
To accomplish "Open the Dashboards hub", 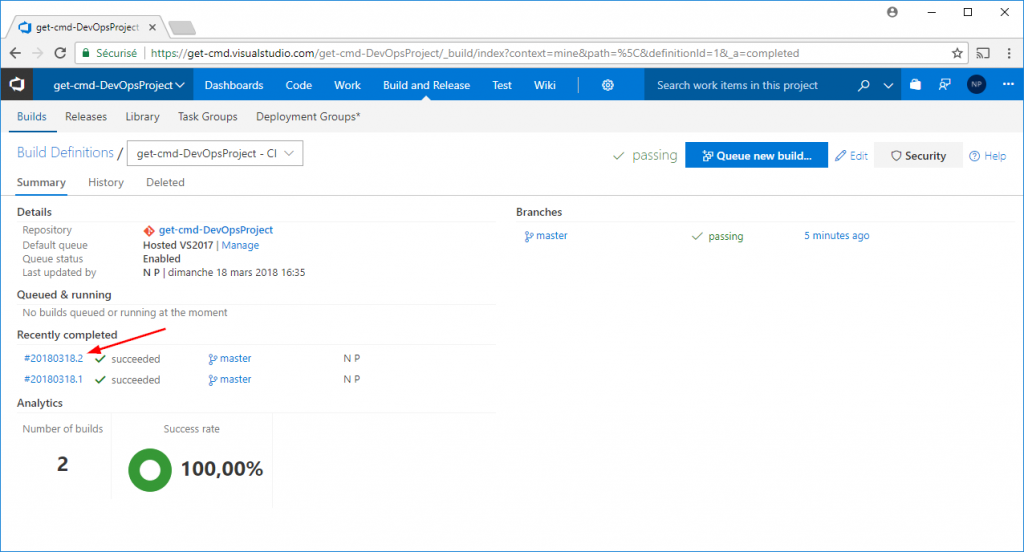I will point(234,85).
